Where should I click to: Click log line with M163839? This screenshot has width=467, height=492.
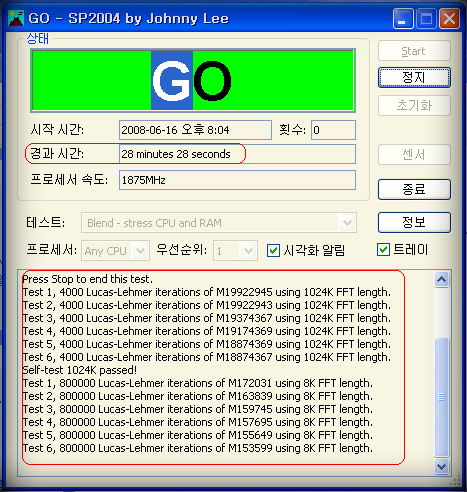tap(198, 396)
